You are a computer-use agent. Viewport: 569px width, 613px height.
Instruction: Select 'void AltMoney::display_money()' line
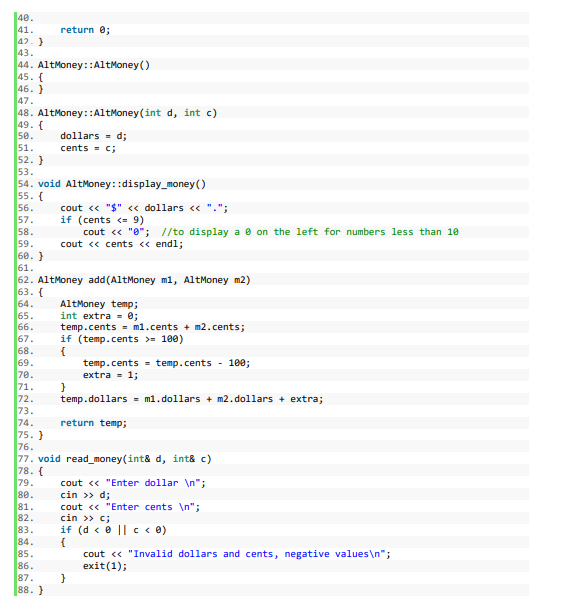pos(122,184)
